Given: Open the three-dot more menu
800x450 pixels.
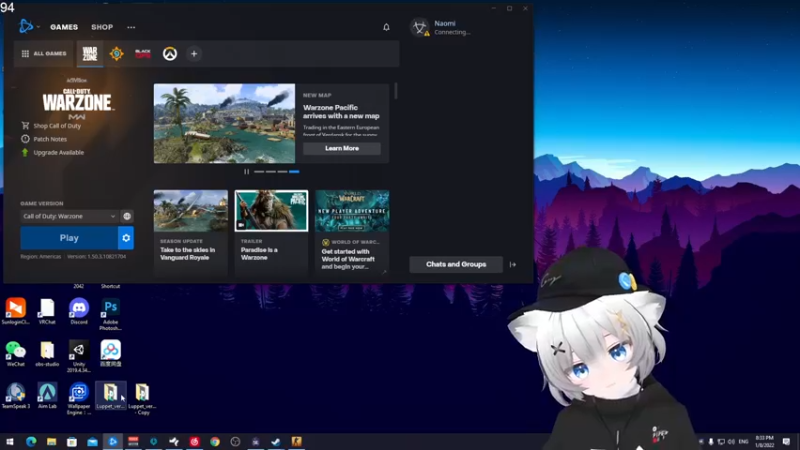Looking at the screenshot, I should tap(131, 27).
